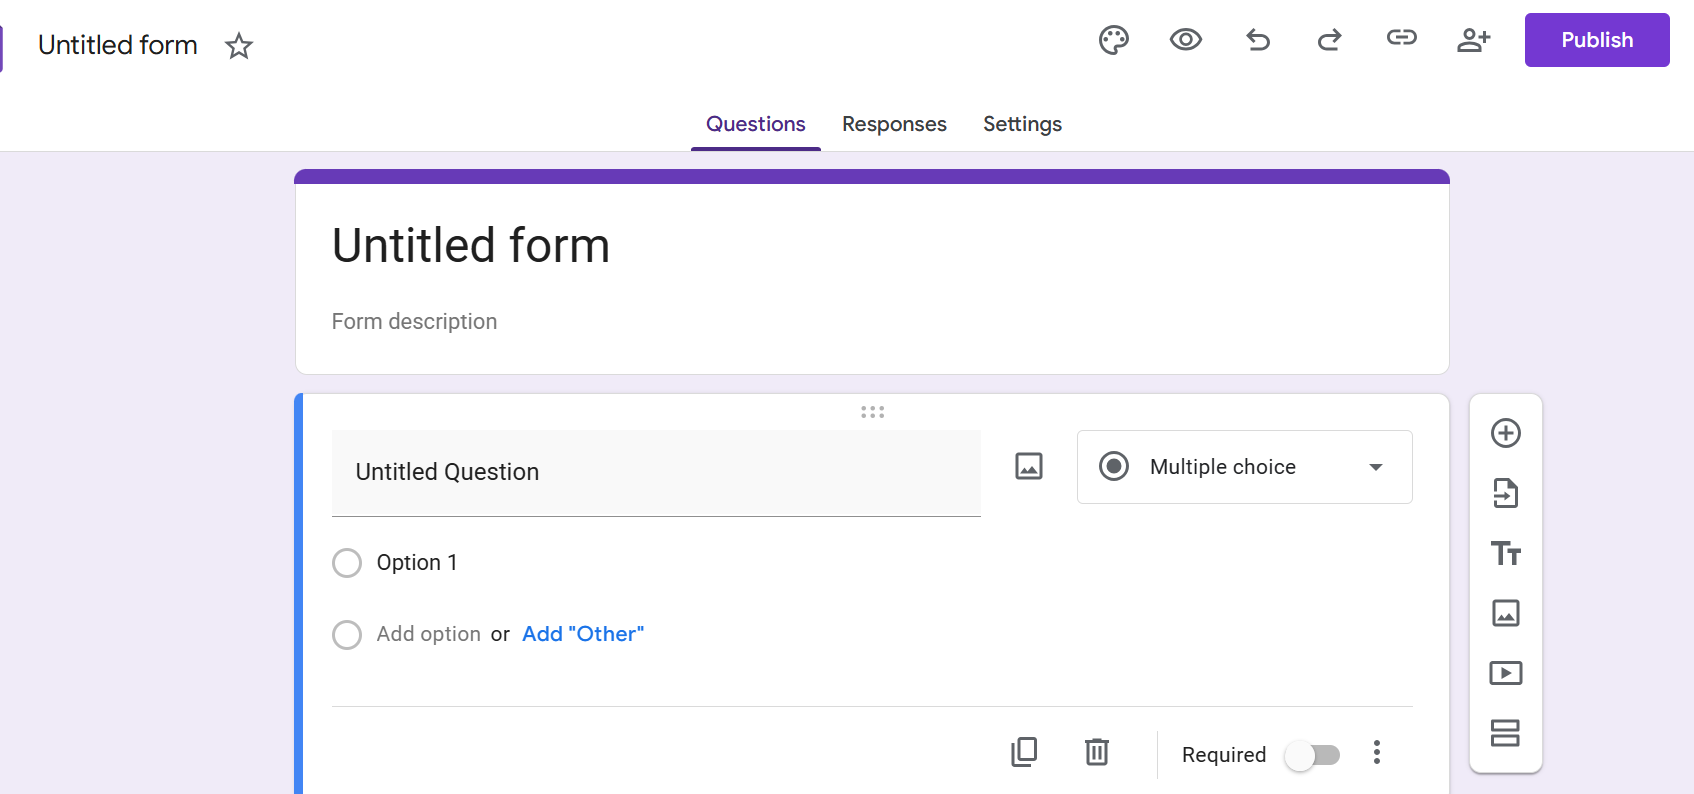Open question more options menu
The height and width of the screenshot is (794, 1694).
click(1376, 753)
